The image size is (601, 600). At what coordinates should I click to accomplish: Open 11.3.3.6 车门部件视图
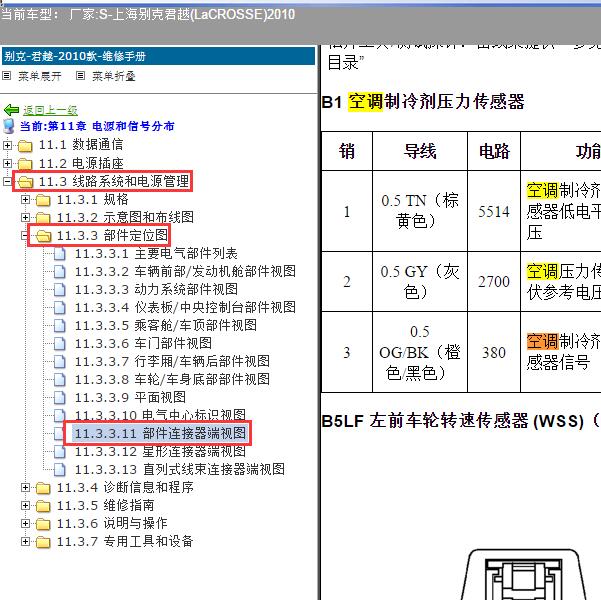click(143, 344)
